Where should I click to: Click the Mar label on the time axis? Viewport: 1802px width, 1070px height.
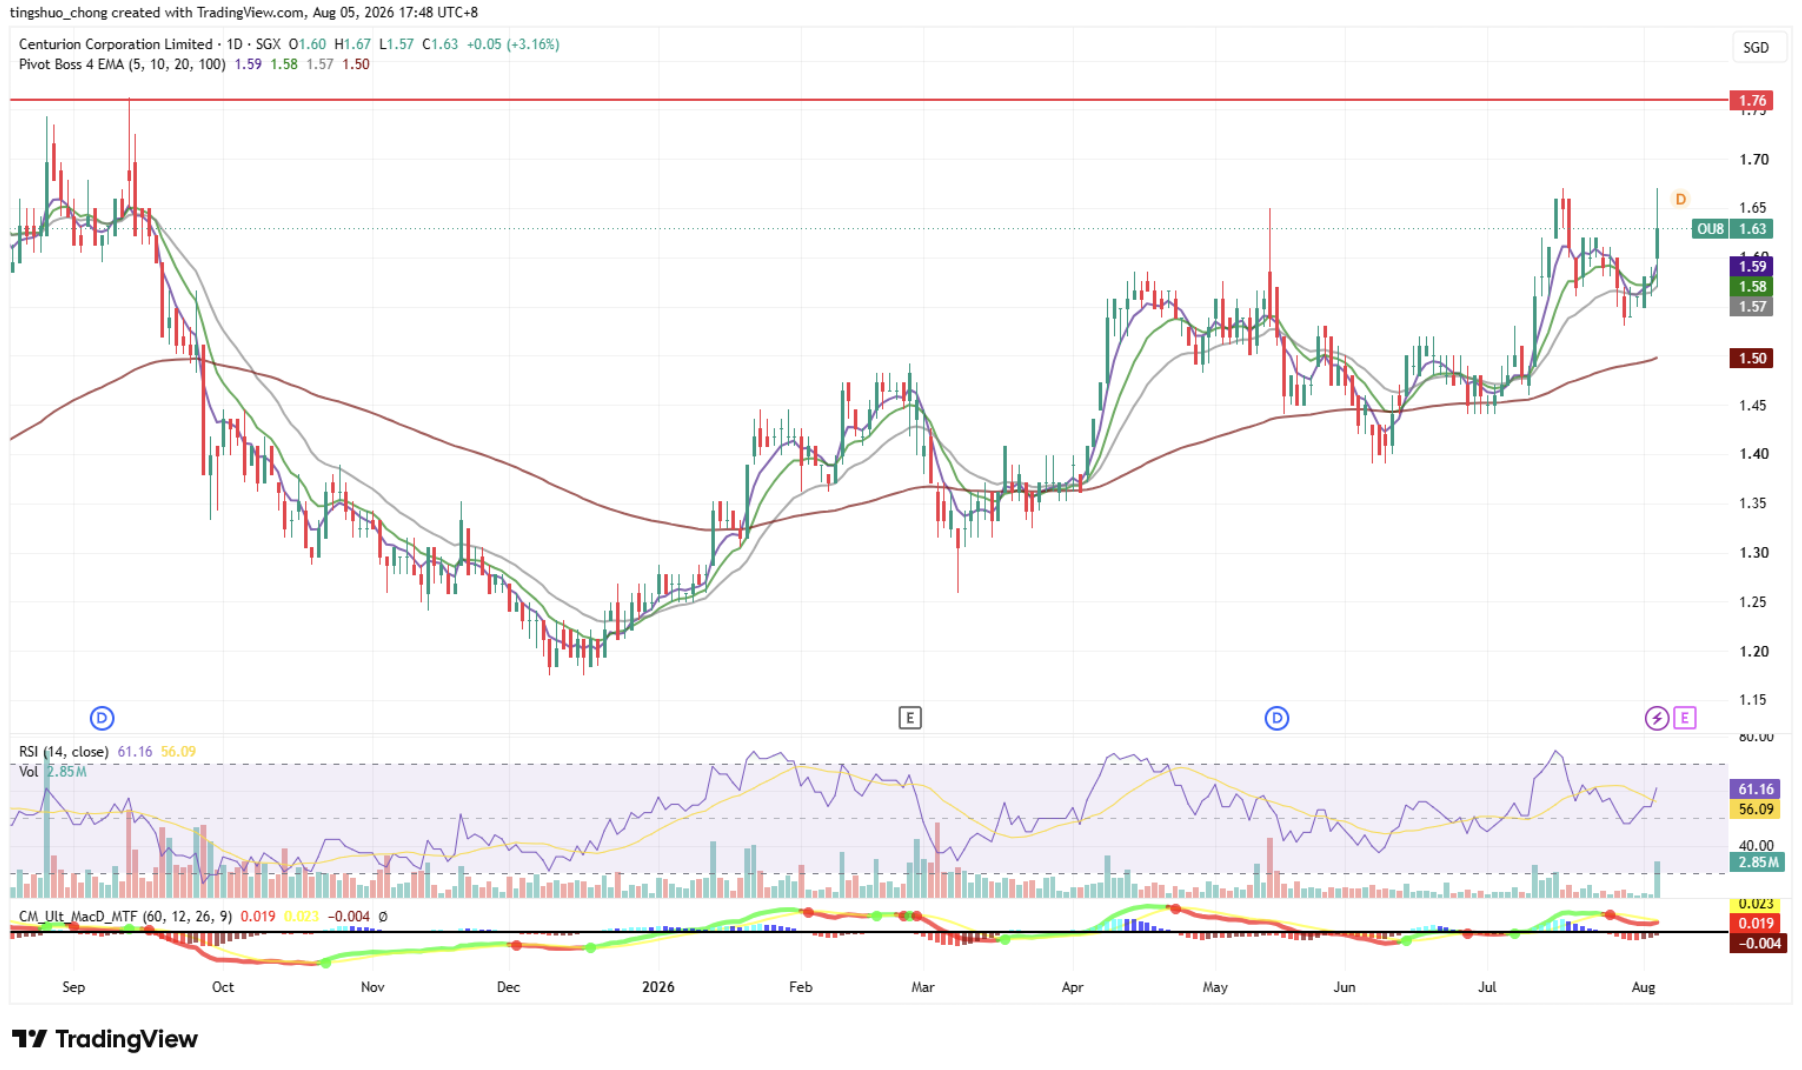[923, 987]
